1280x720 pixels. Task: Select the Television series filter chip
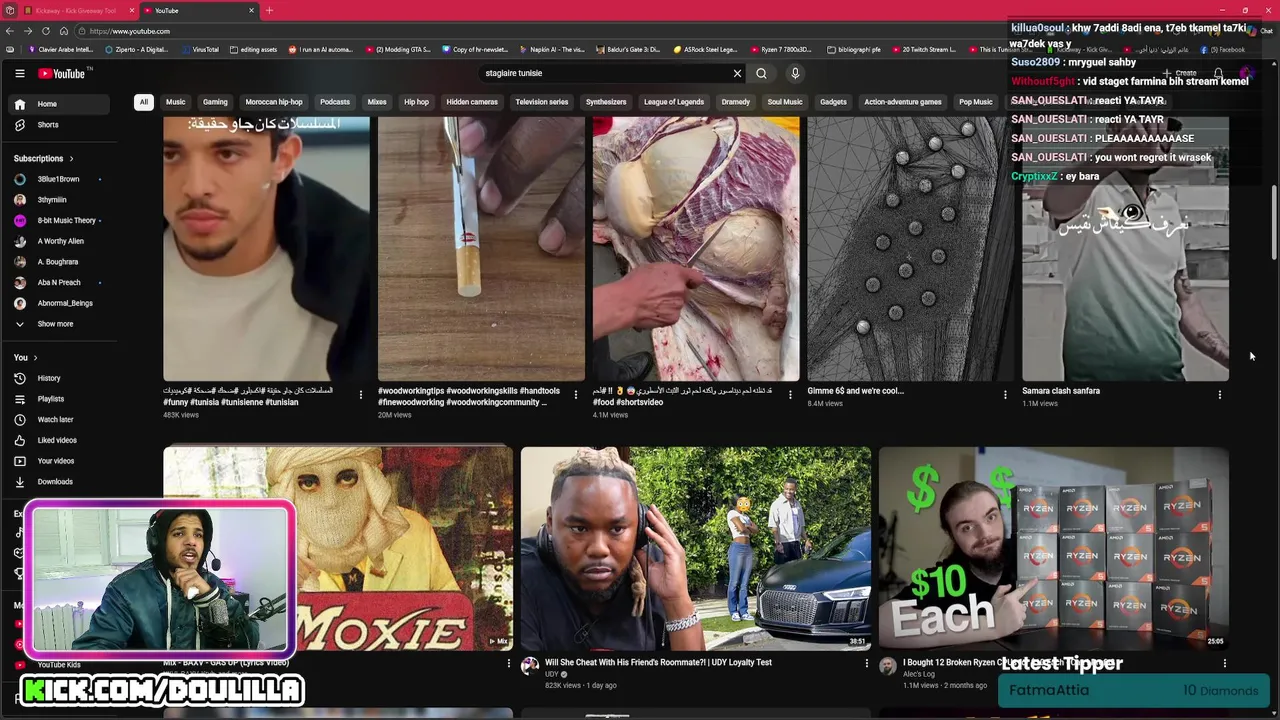[542, 102]
